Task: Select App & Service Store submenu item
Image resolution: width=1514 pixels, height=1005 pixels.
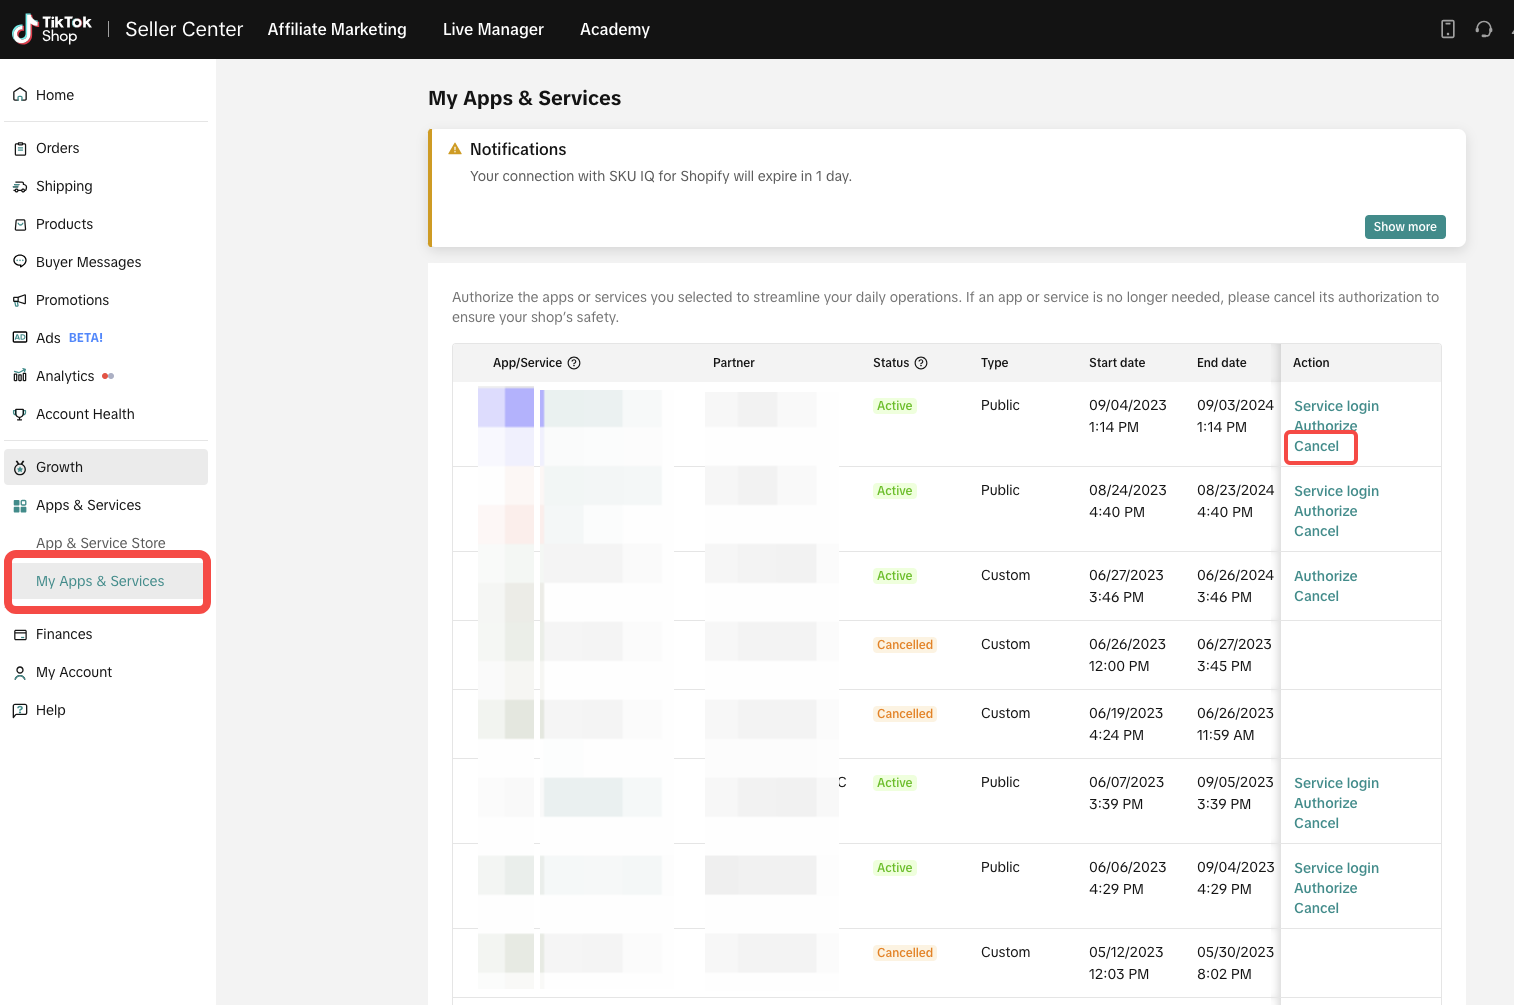Action: coord(101,543)
